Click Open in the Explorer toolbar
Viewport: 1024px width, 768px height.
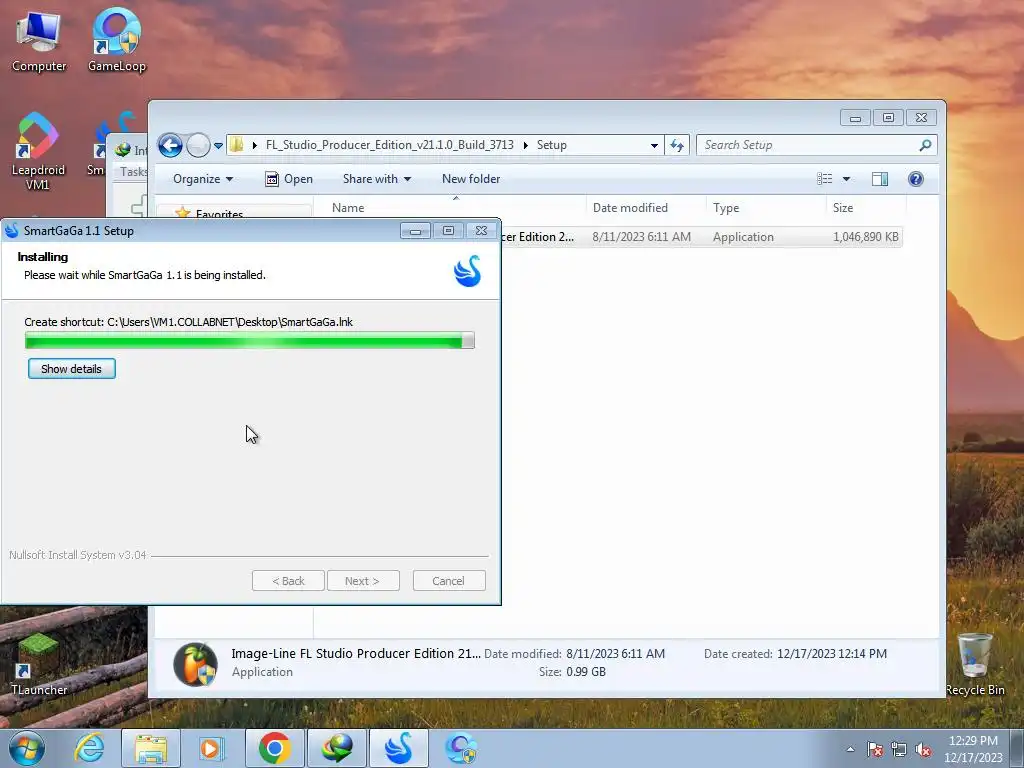289,179
